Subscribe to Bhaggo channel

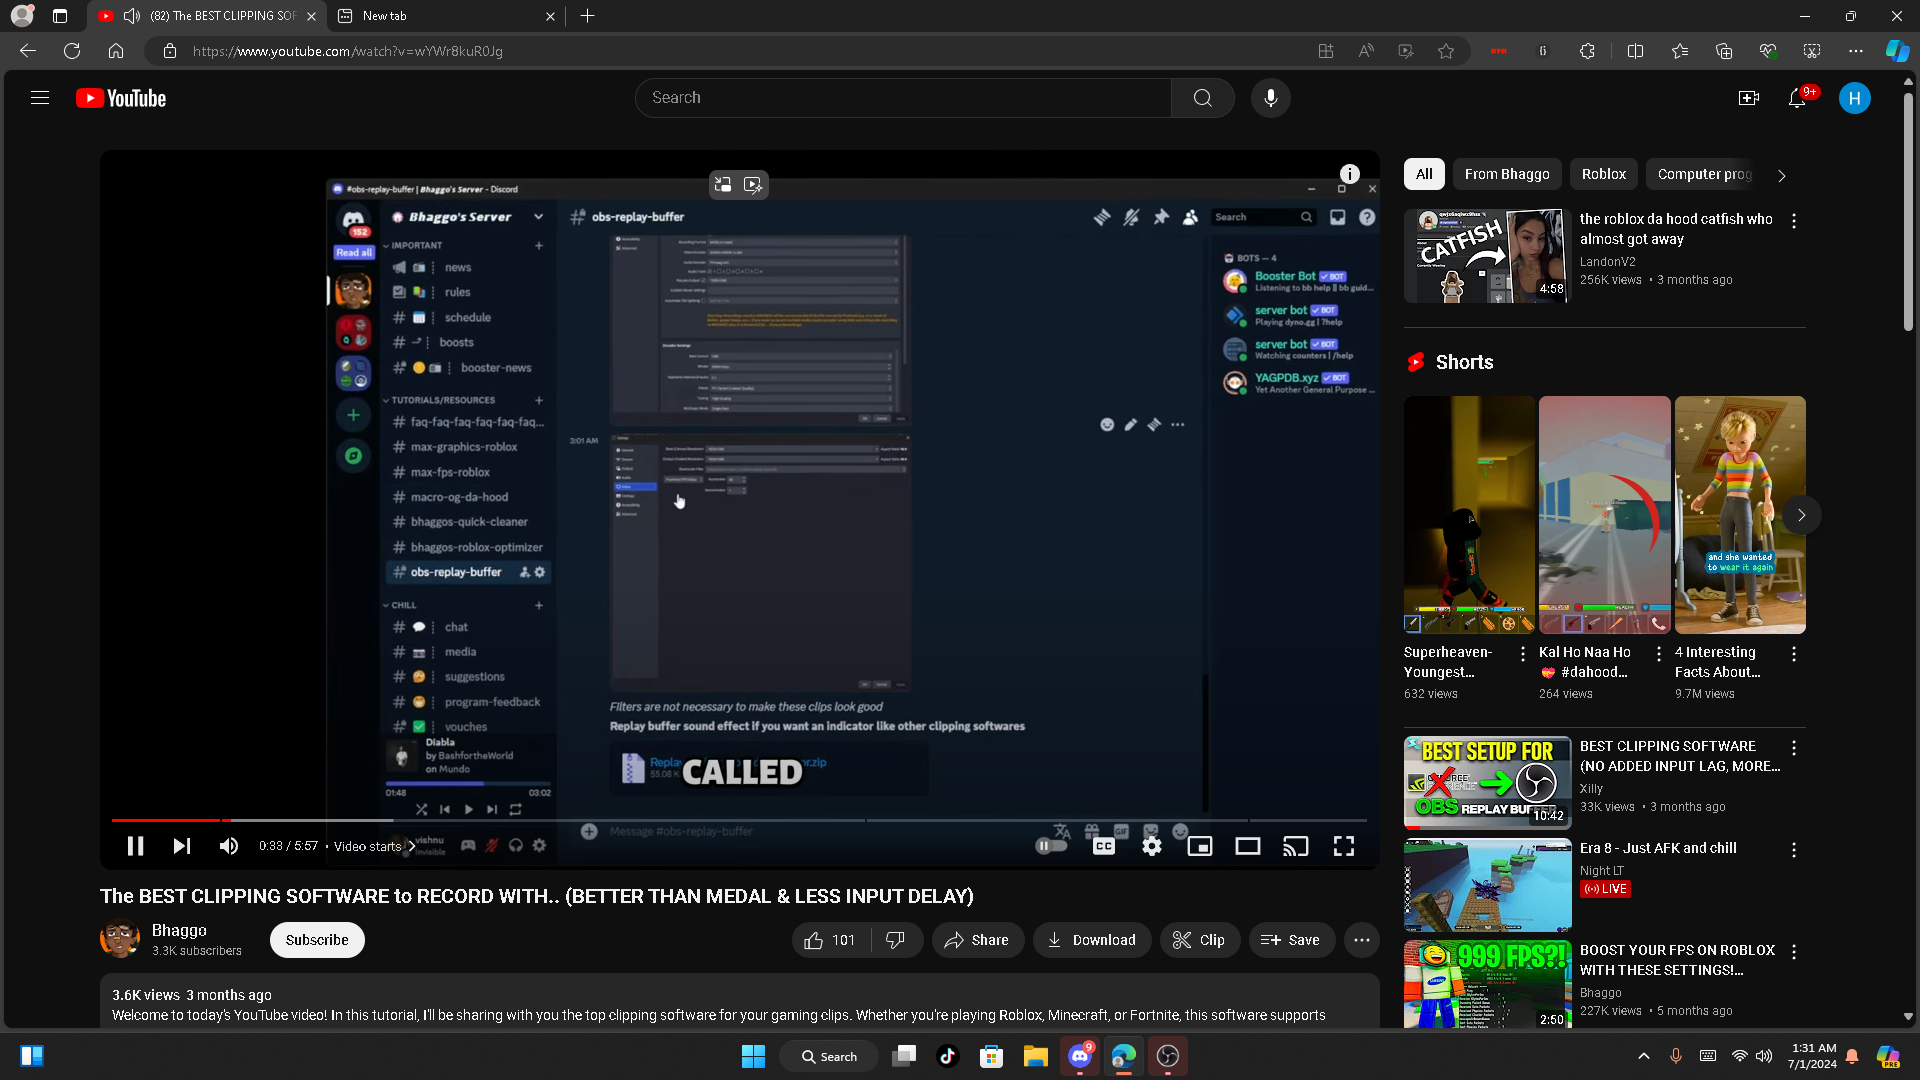[x=317, y=940]
